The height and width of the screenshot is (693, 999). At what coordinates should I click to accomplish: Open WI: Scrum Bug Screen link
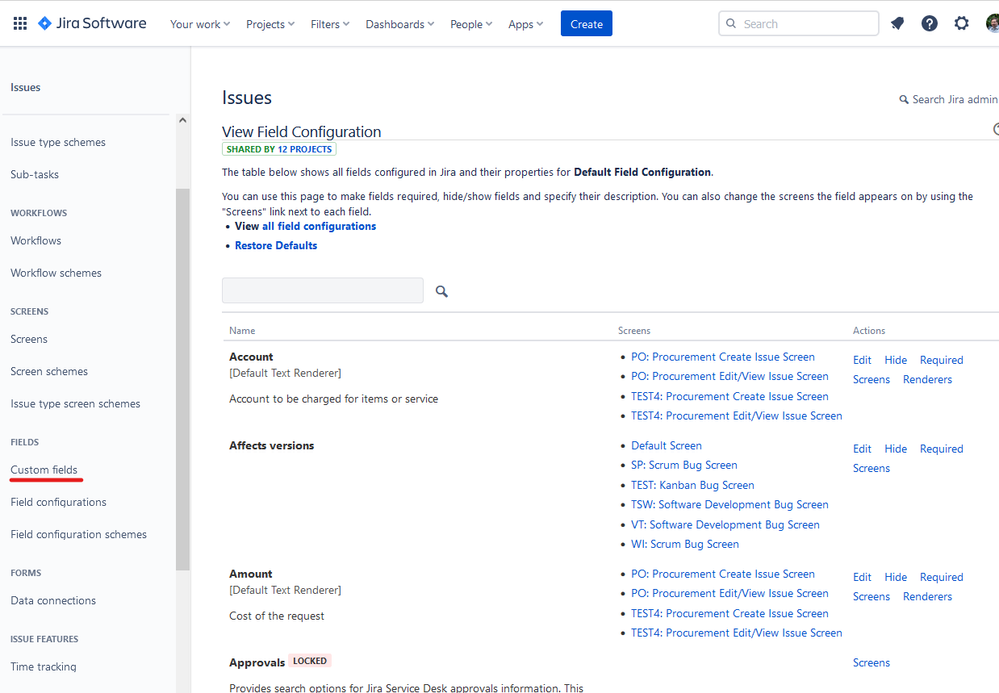click(x=685, y=545)
